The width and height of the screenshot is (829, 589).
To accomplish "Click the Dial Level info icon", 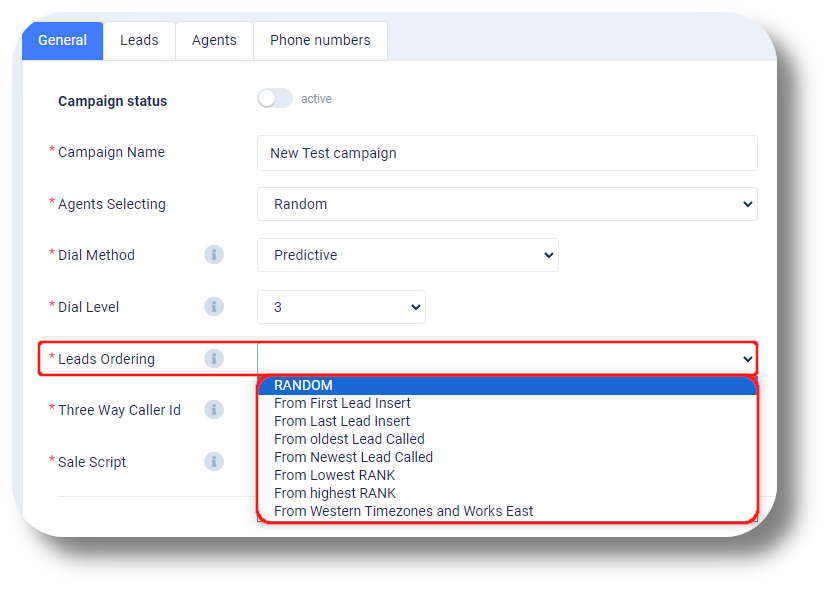I will pos(214,307).
